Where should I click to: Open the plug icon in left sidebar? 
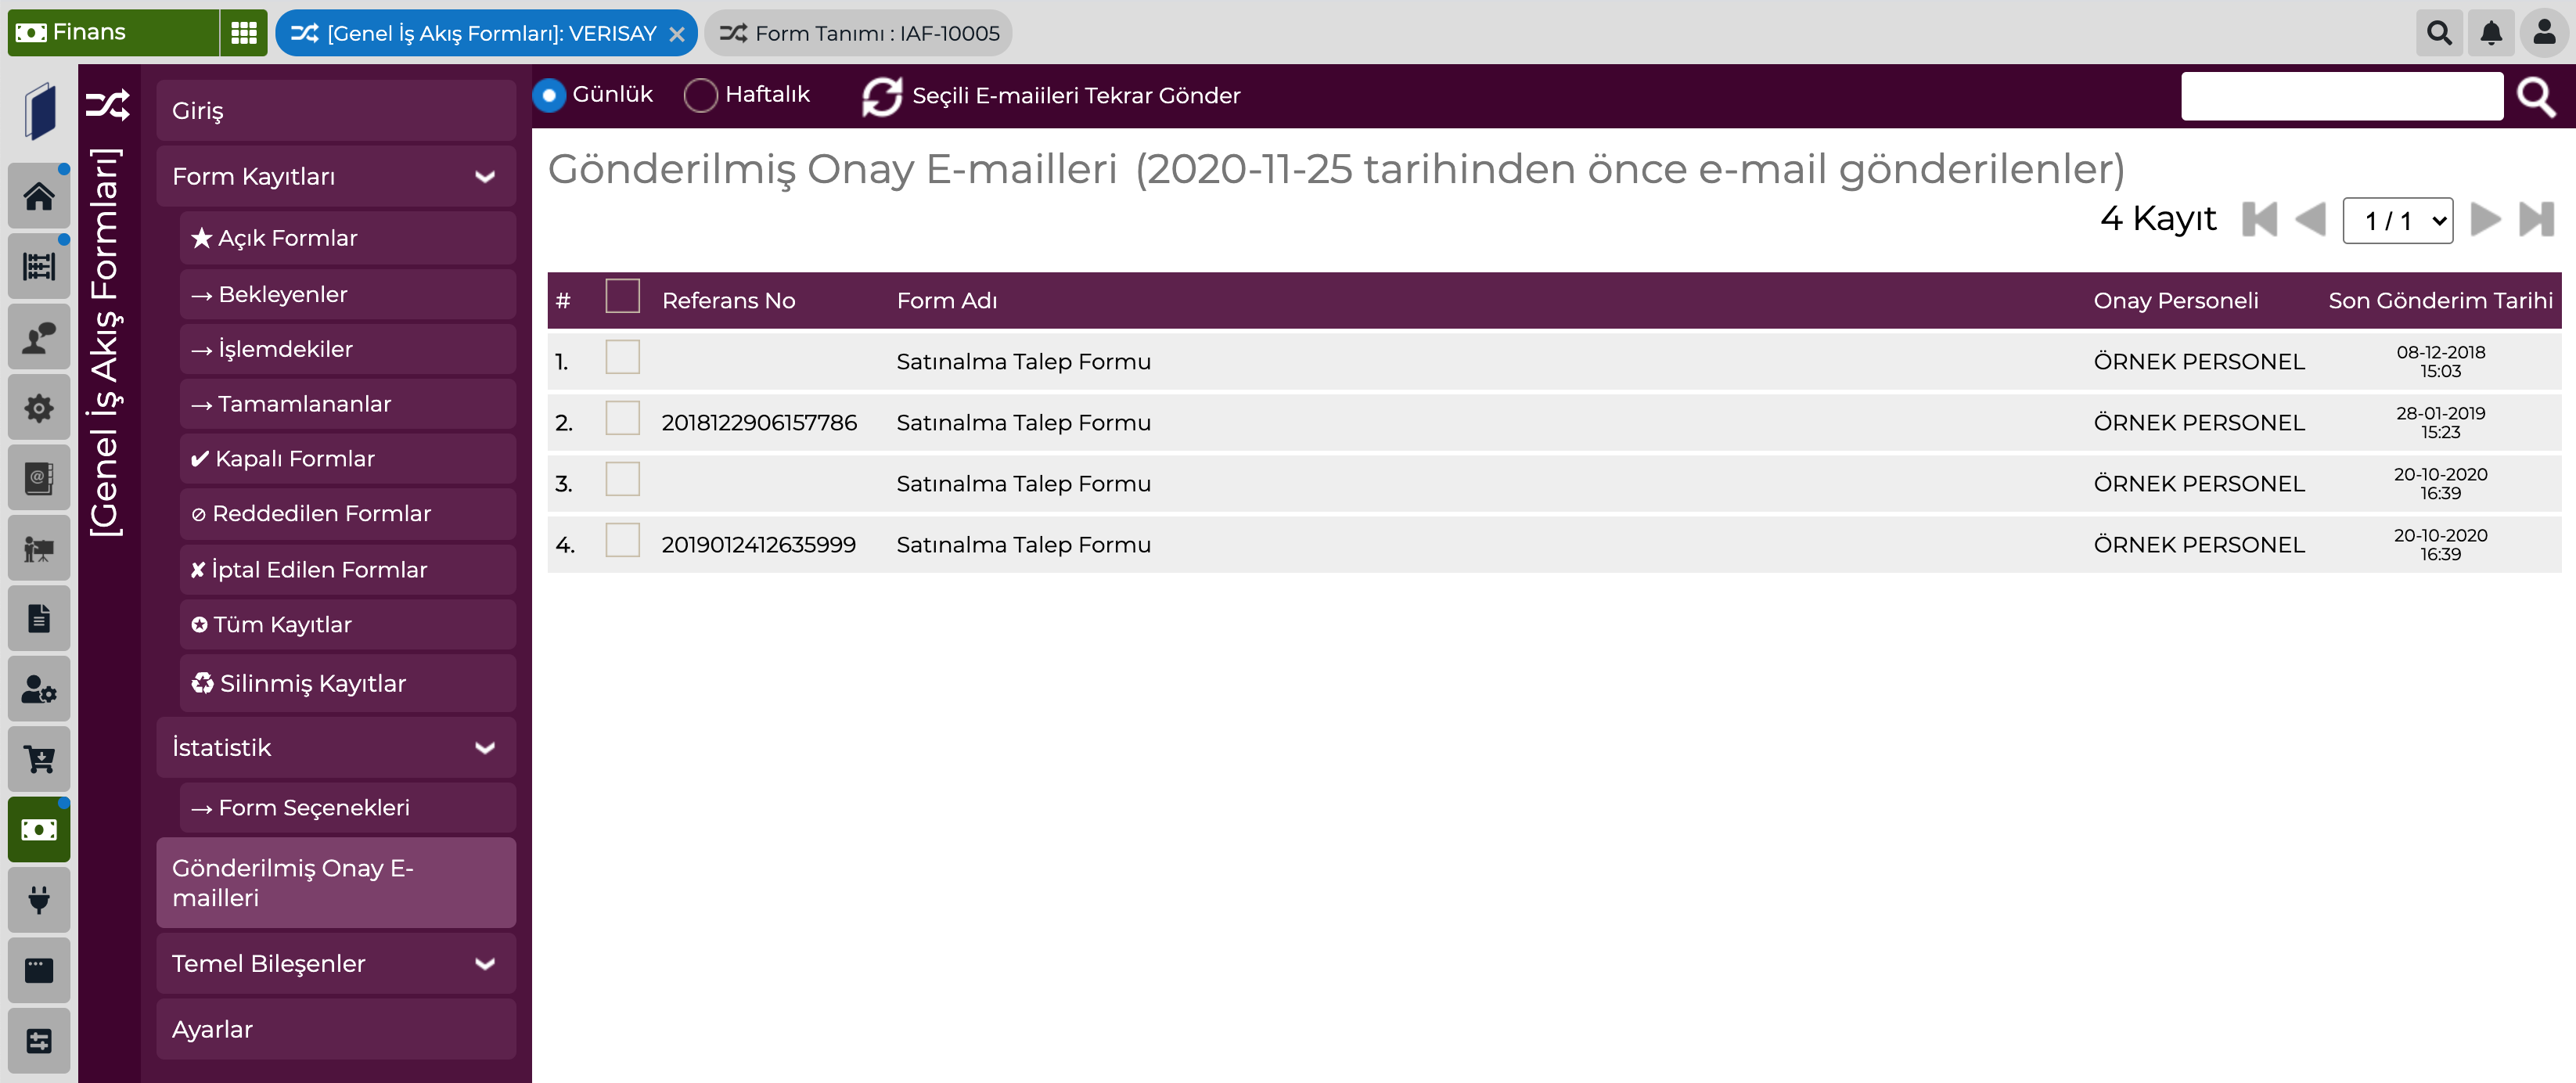(39, 900)
